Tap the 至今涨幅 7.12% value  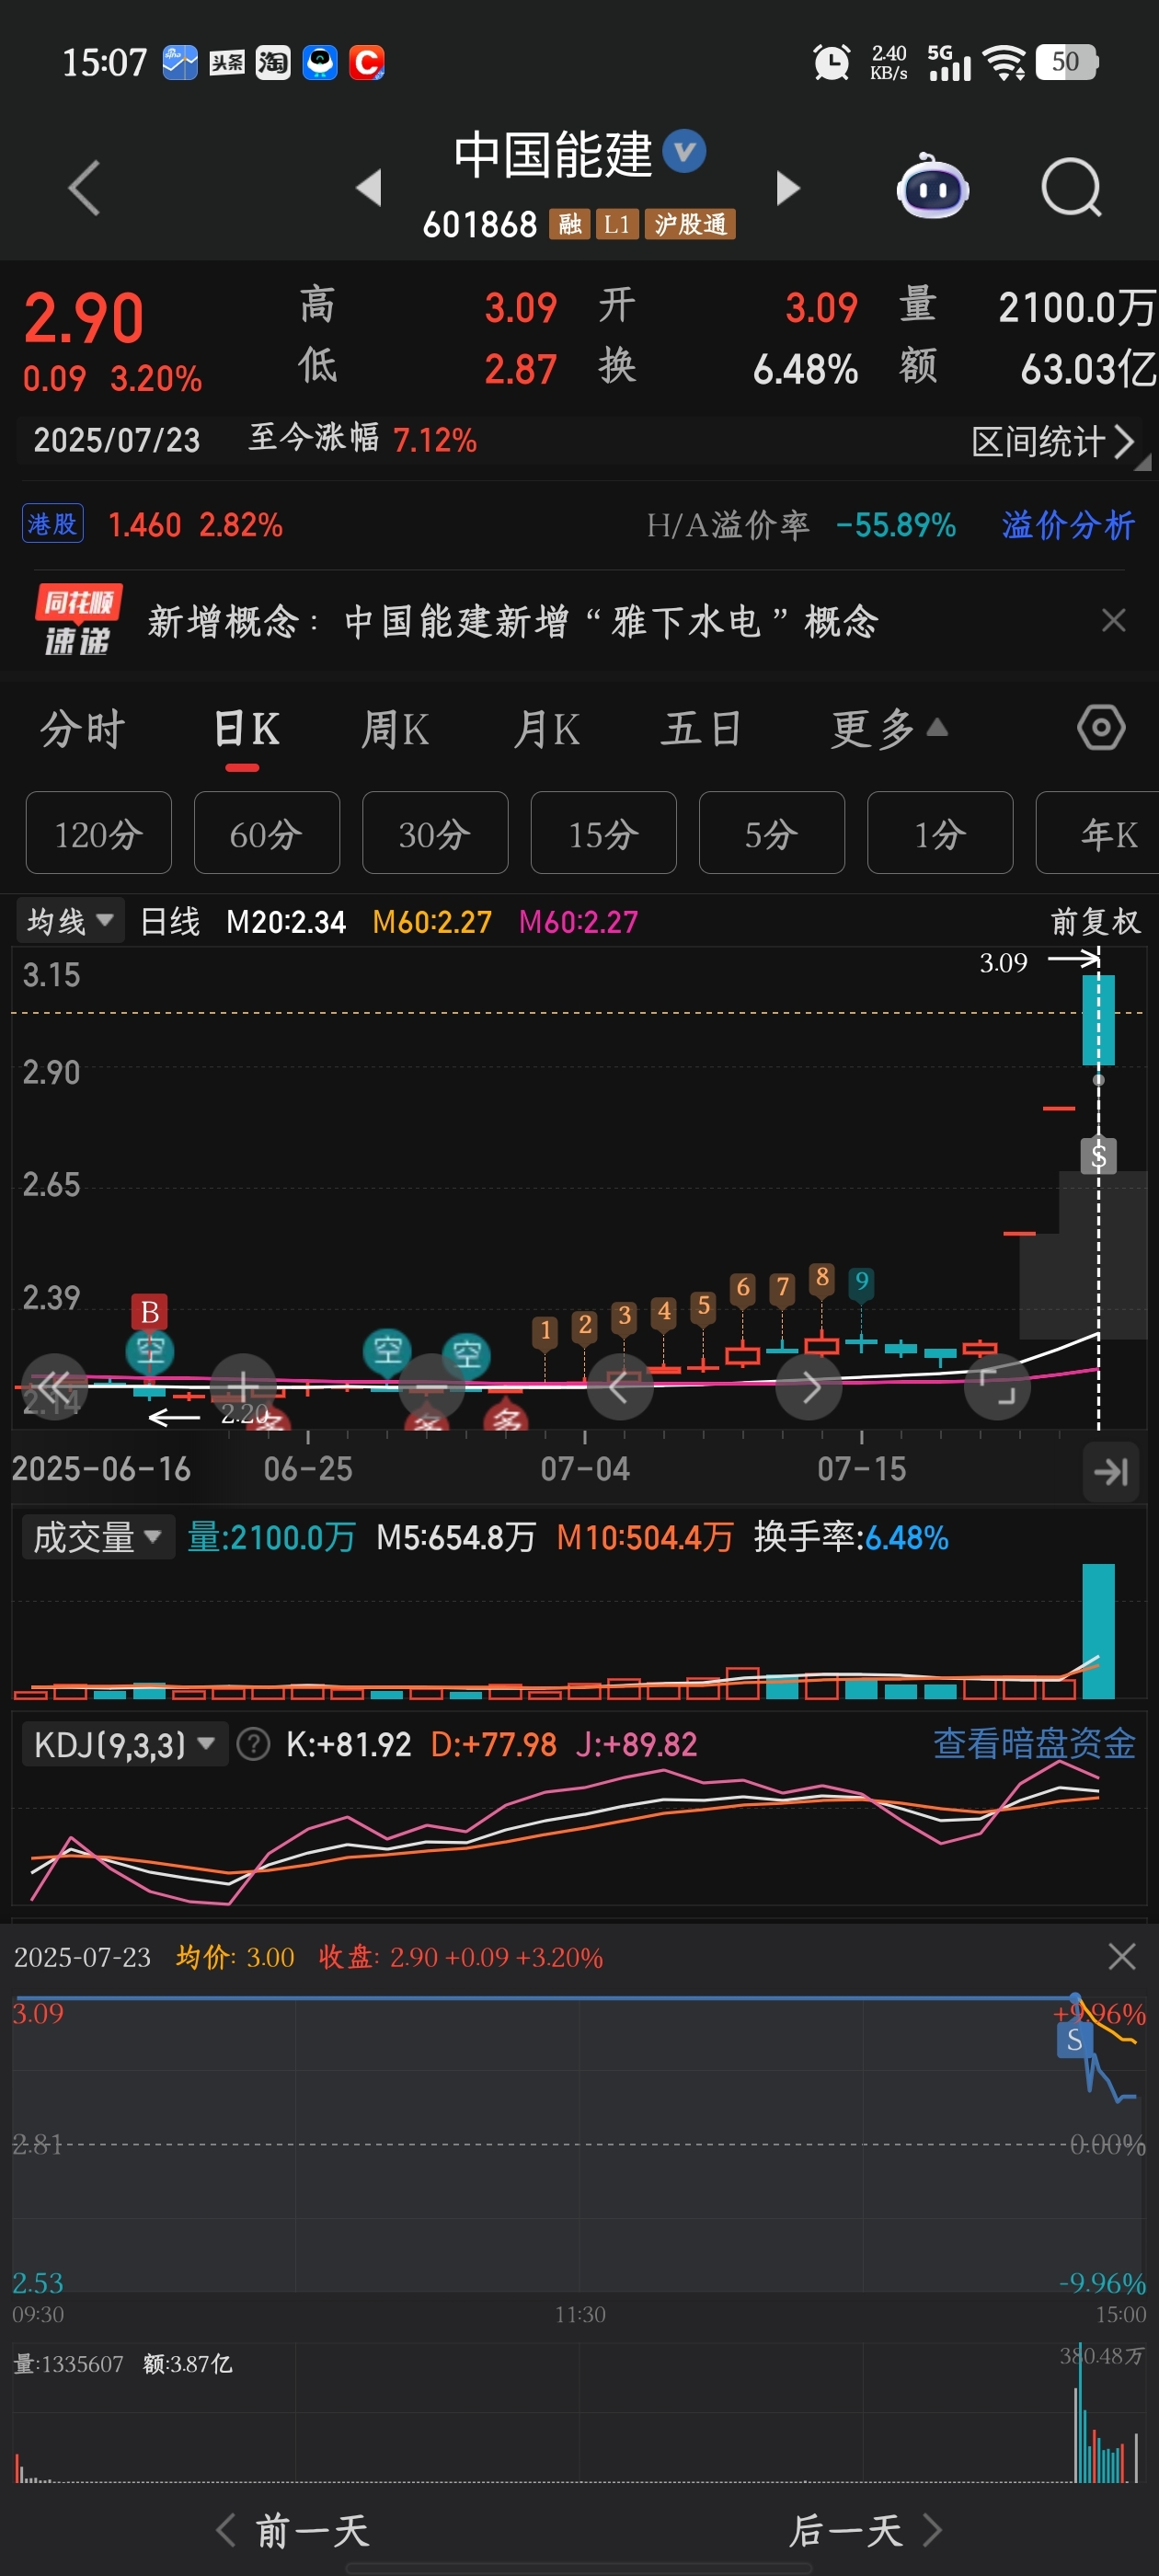click(435, 440)
